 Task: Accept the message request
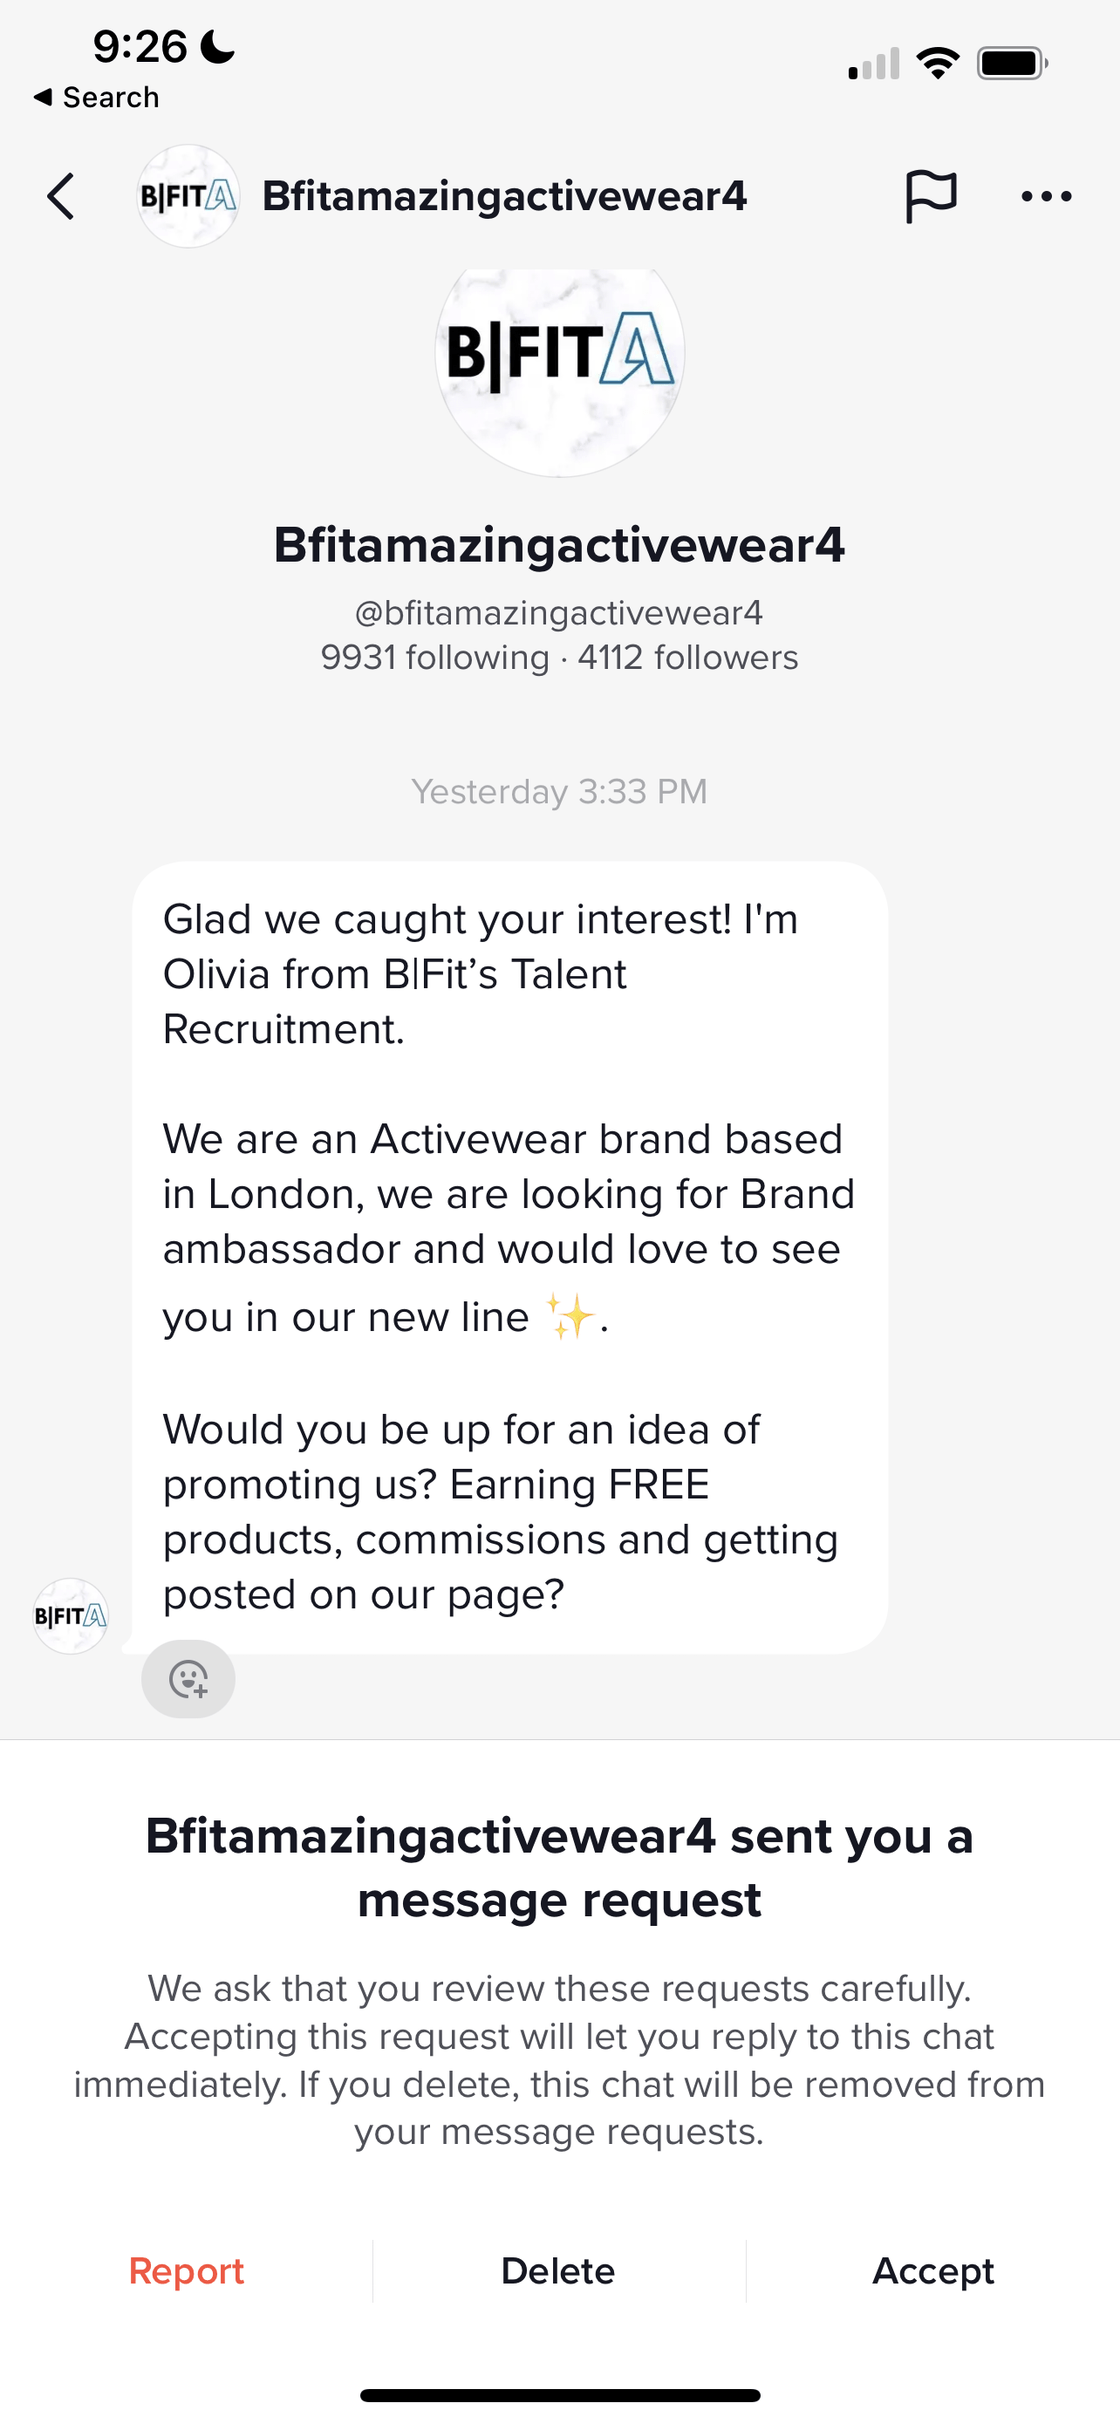pos(933,2271)
